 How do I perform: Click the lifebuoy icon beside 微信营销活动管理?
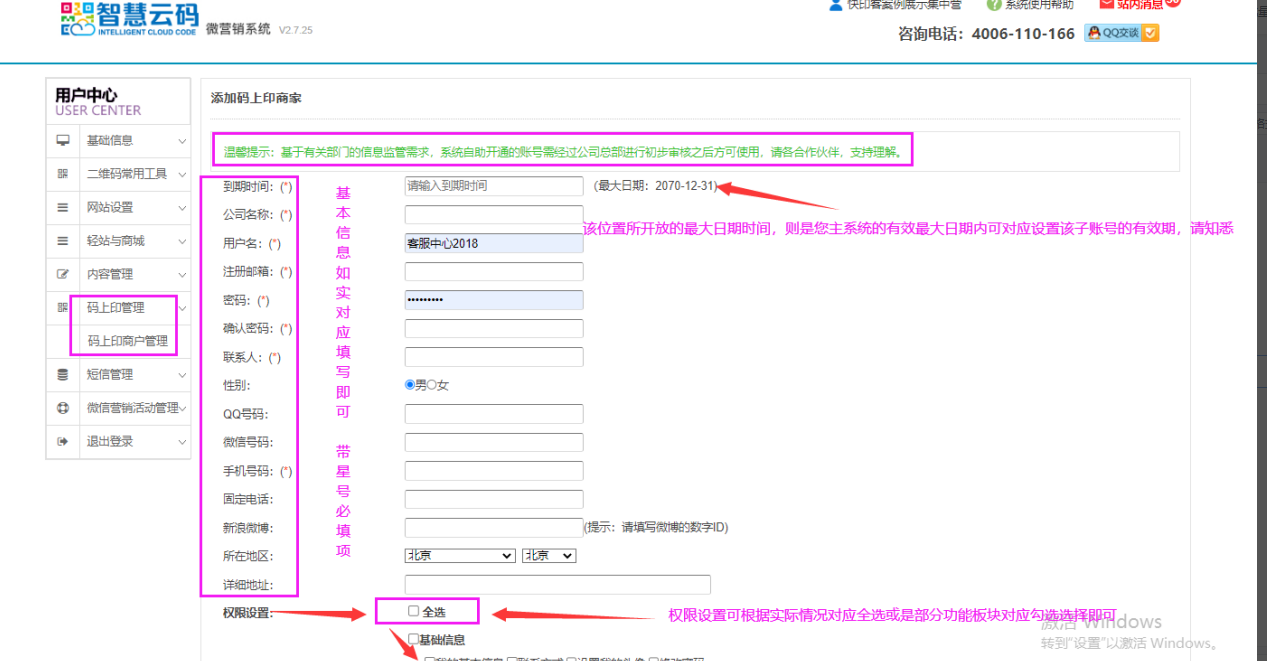(63, 408)
